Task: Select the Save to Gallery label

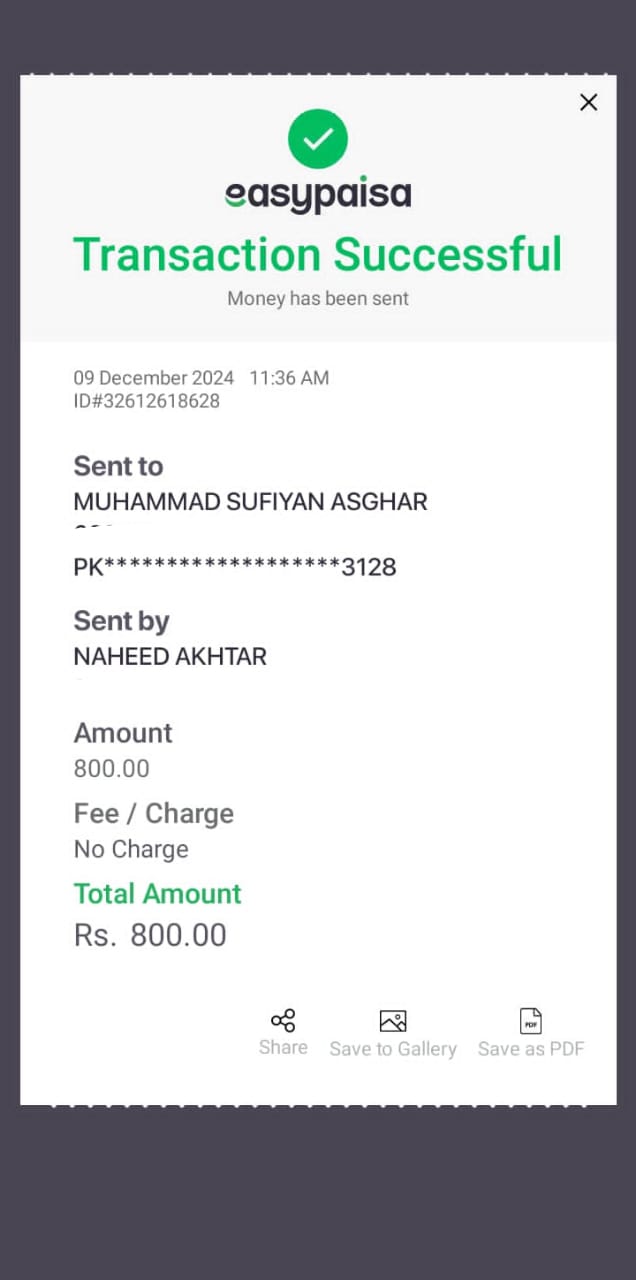Action: tap(393, 1049)
